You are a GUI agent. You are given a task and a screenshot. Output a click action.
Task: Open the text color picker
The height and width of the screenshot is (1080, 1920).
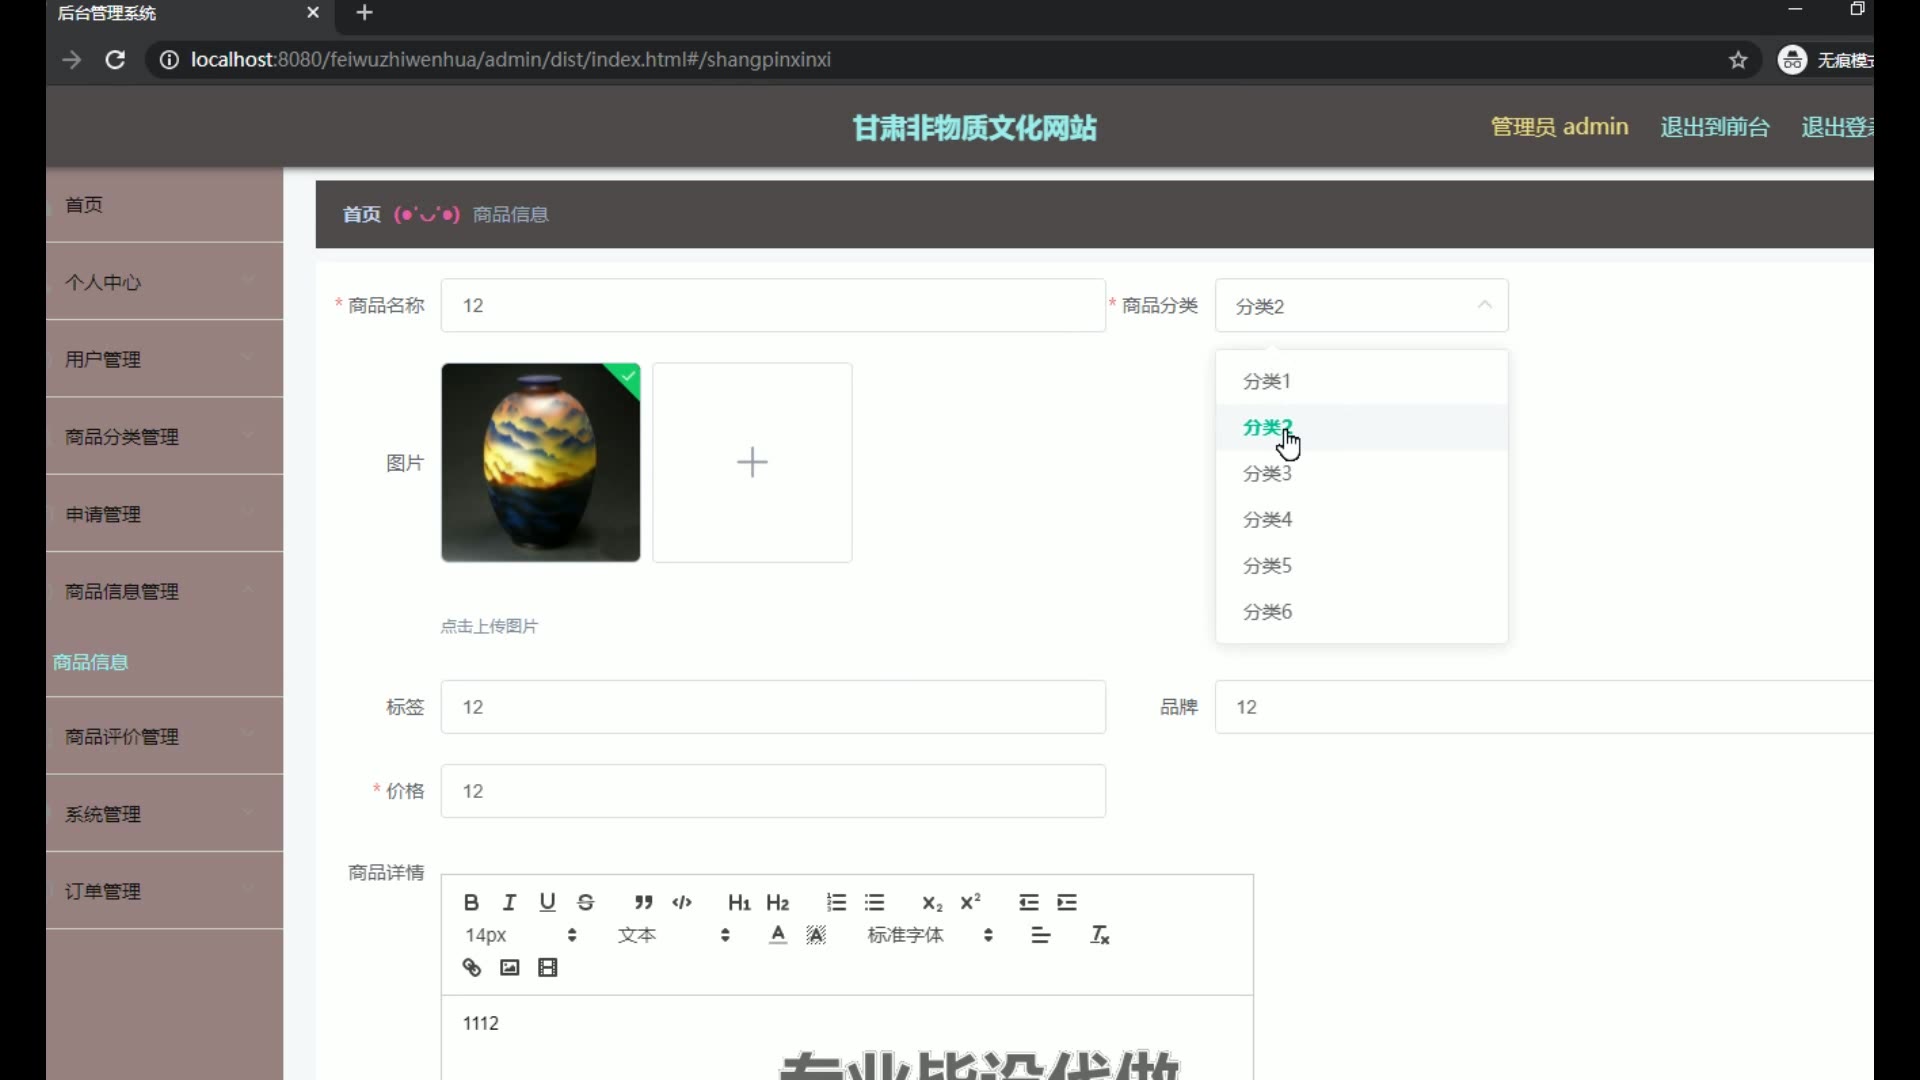point(778,935)
